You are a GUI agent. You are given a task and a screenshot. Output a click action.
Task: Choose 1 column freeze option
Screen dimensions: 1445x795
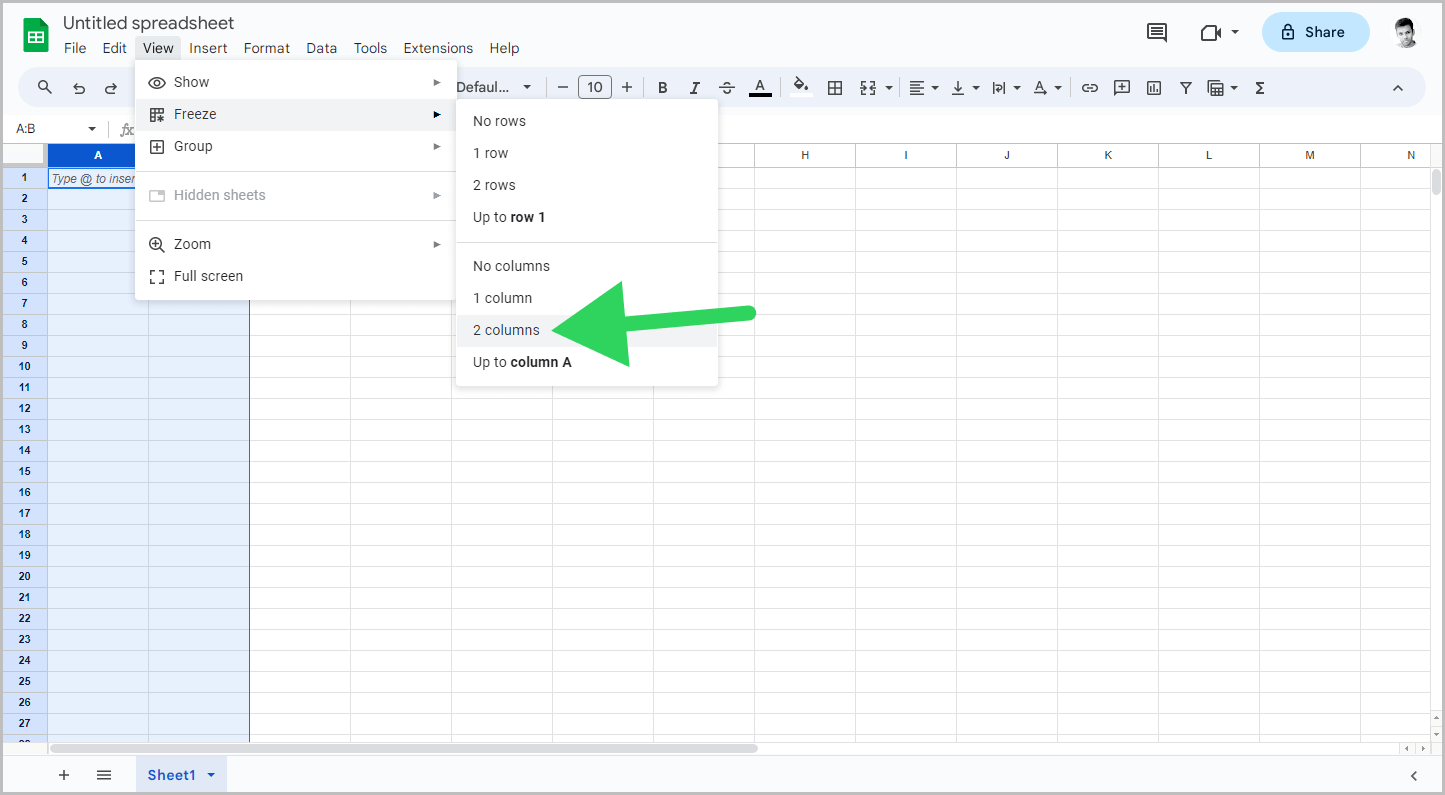(587, 298)
